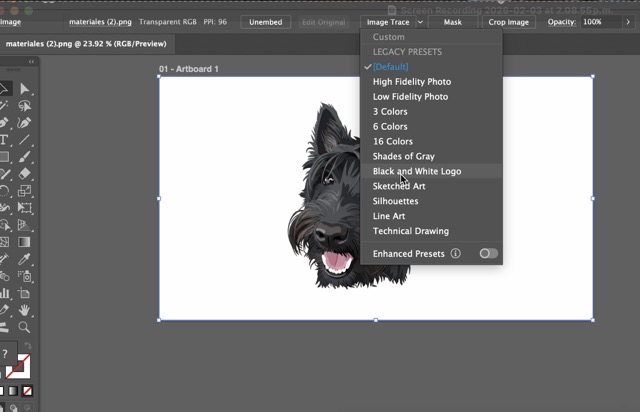Select the Lasso tool
Image resolution: width=640 pixels, height=412 pixels.
(24, 106)
